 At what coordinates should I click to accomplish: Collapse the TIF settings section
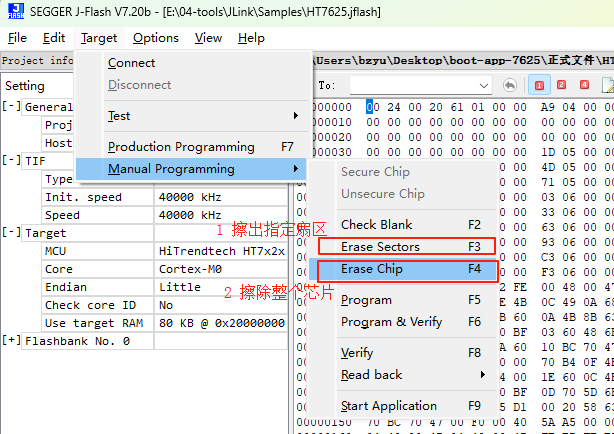(11, 160)
